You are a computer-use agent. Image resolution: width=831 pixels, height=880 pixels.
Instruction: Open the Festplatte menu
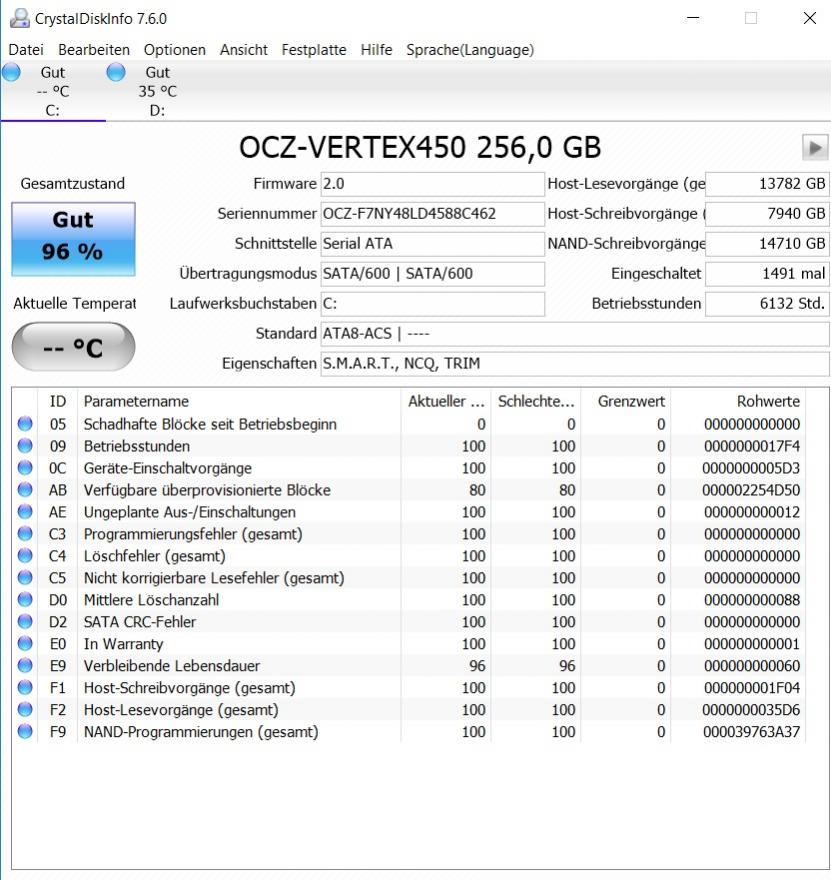click(x=314, y=50)
